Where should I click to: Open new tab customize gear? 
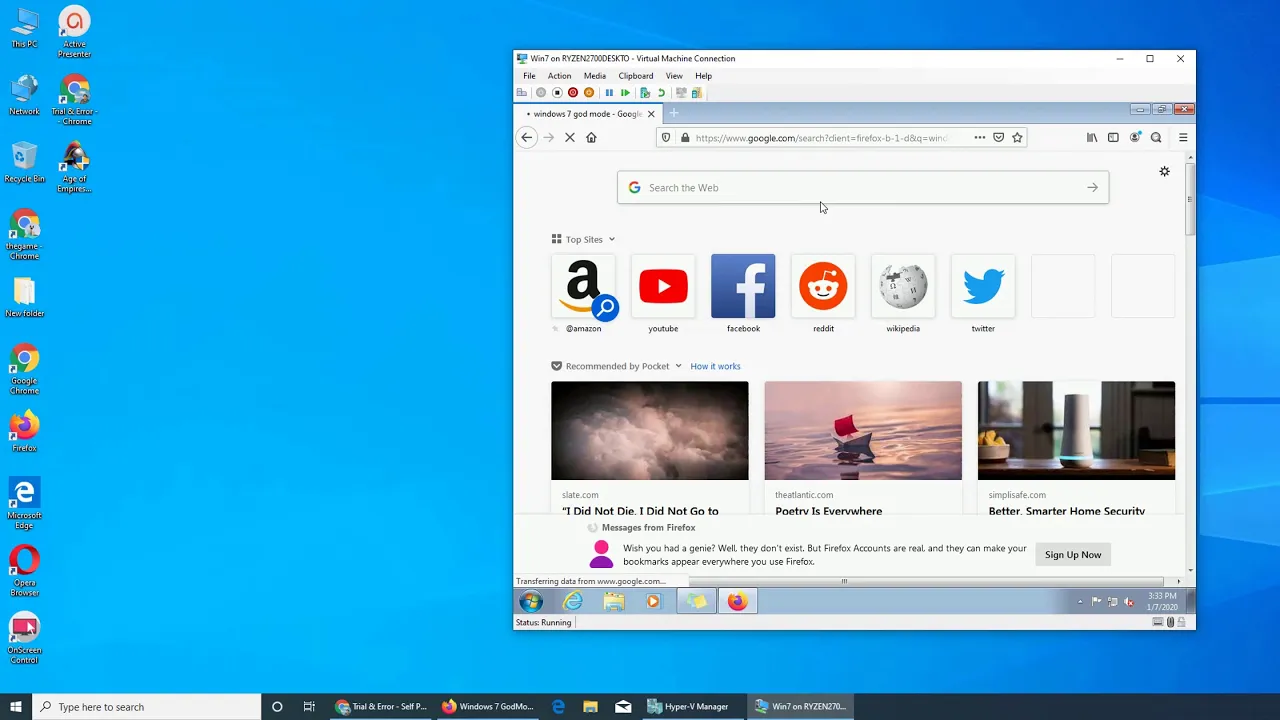(x=1164, y=172)
